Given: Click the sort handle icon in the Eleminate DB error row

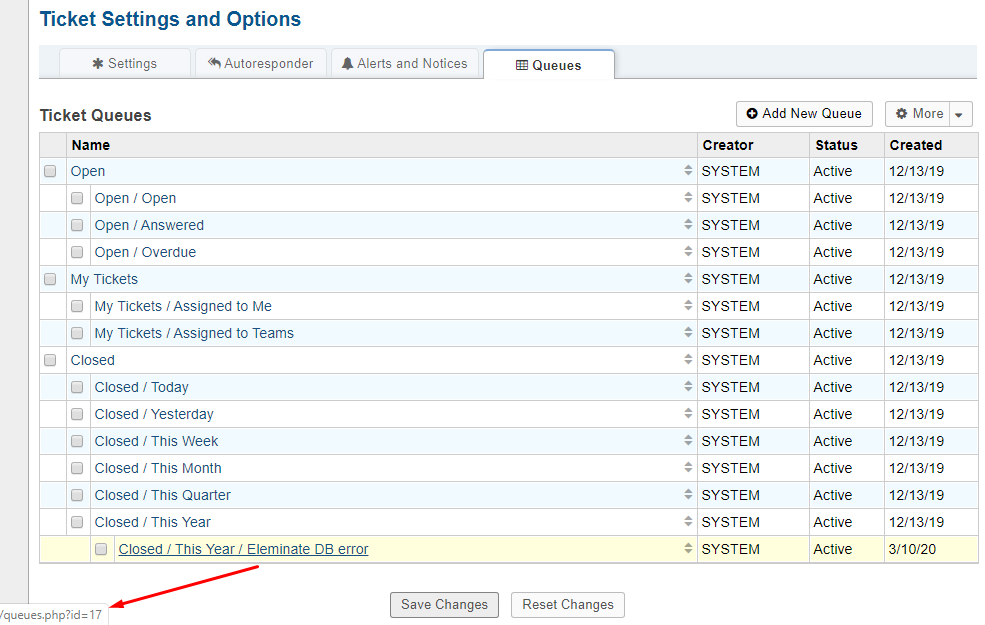Looking at the screenshot, I should (x=688, y=548).
